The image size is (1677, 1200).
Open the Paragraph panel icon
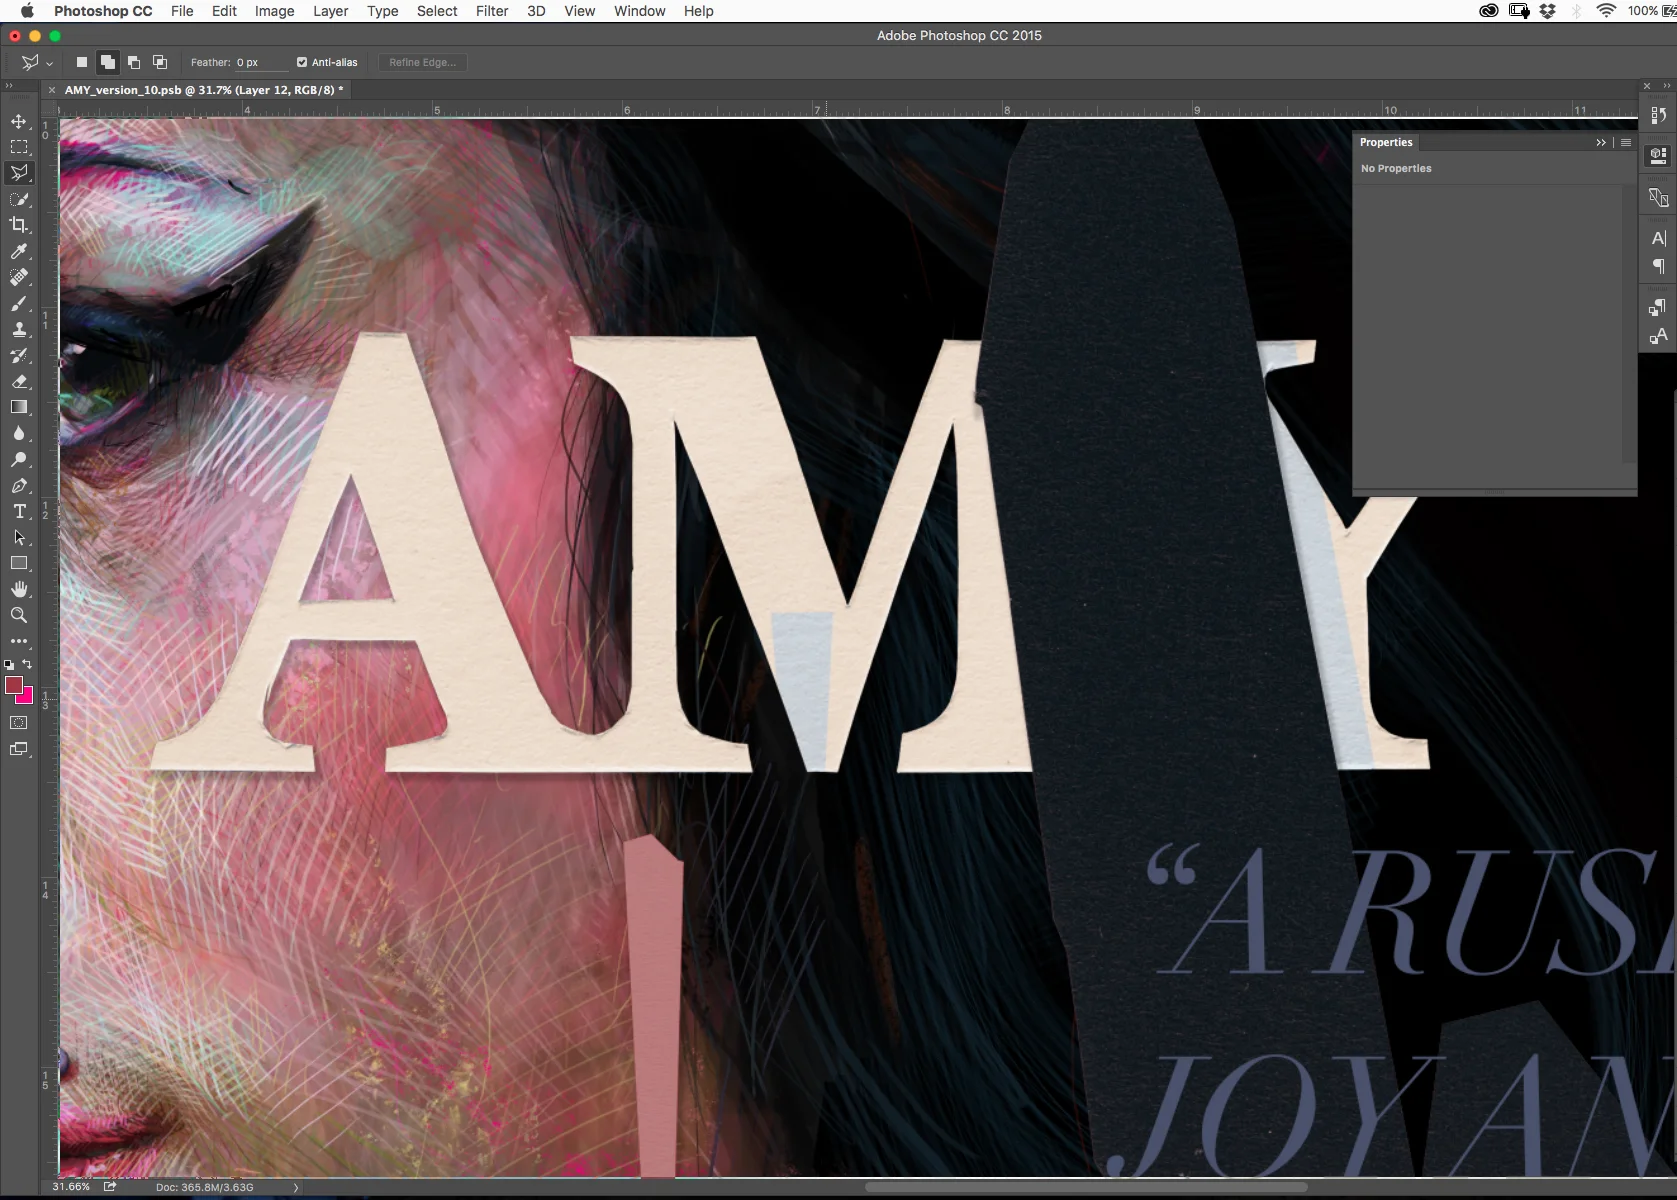(1658, 266)
